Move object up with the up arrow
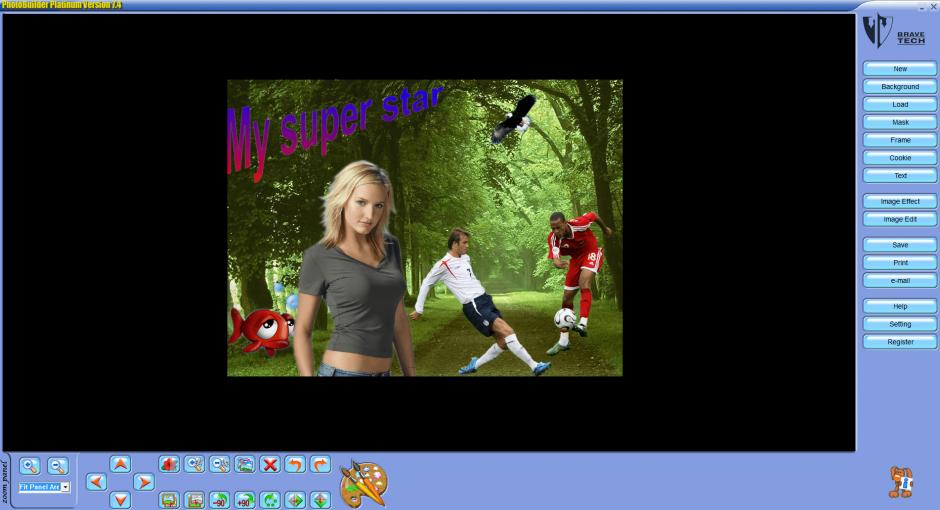 click(120, 464)
